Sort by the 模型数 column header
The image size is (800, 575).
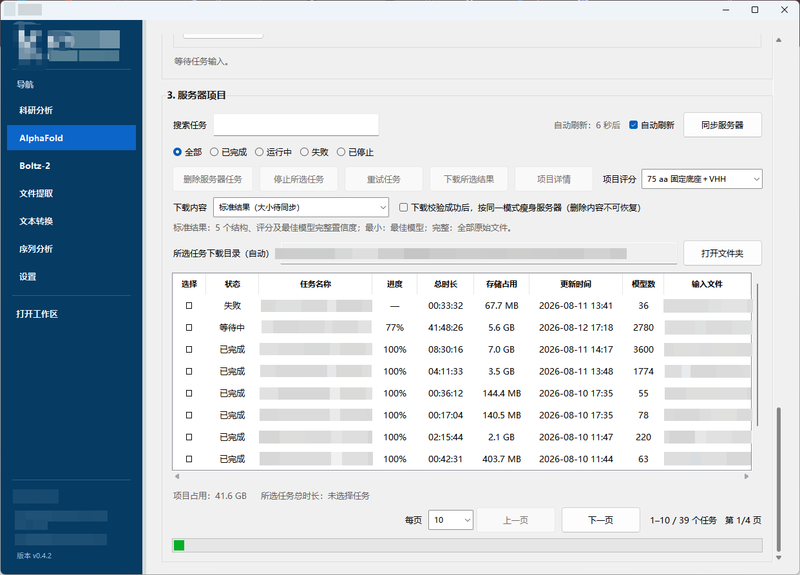pos(643,284)
